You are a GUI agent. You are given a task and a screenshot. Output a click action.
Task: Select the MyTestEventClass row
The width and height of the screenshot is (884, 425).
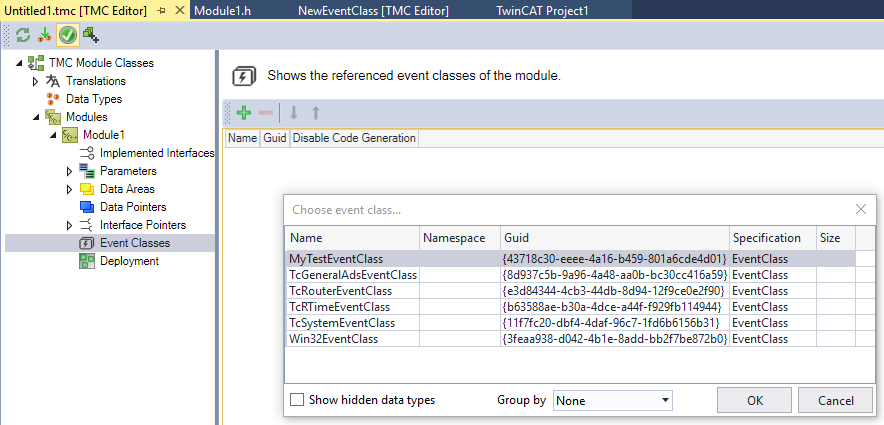point(571,259)
